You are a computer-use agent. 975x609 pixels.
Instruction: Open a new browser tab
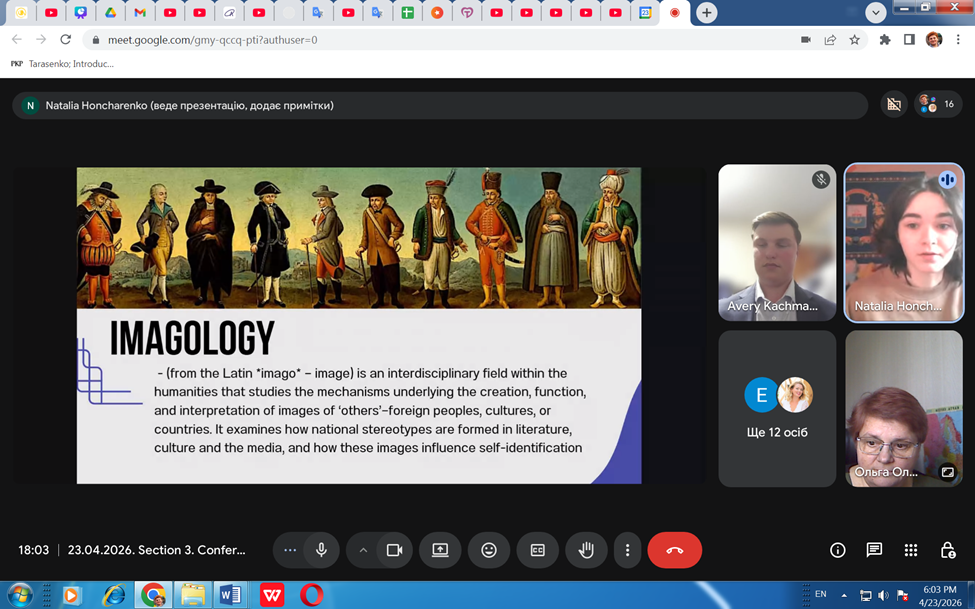pos(706,12)
